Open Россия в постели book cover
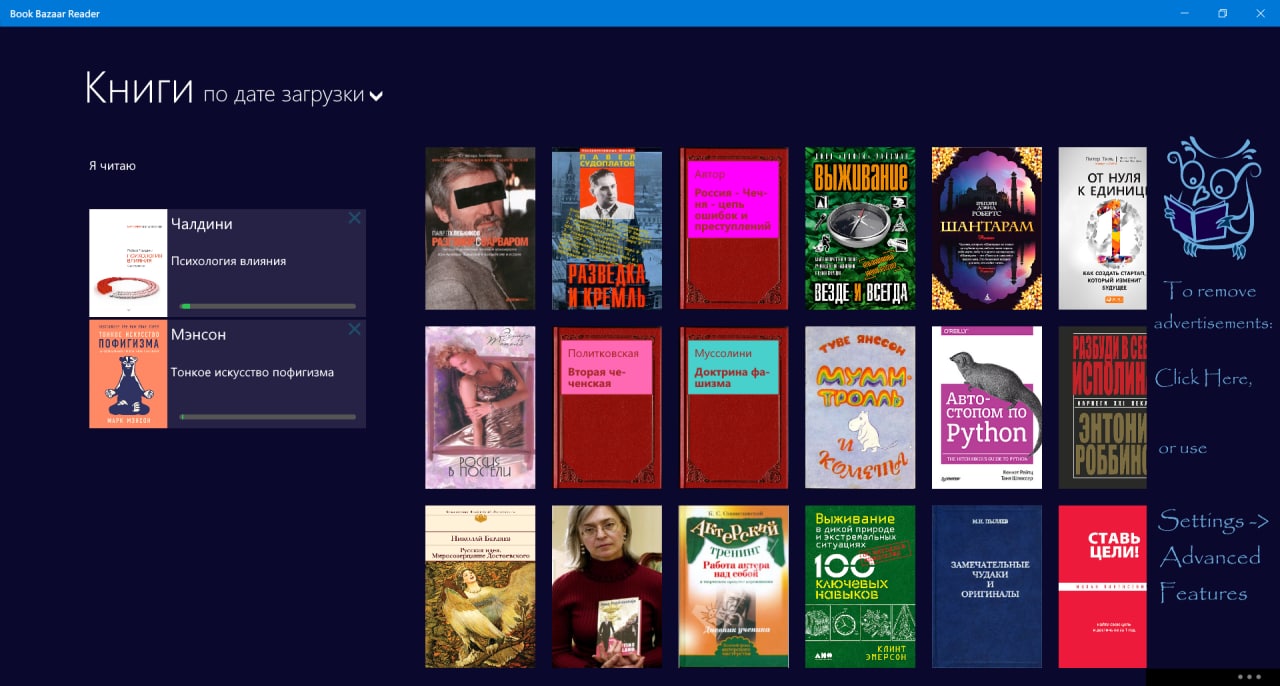 coord(480,407)
